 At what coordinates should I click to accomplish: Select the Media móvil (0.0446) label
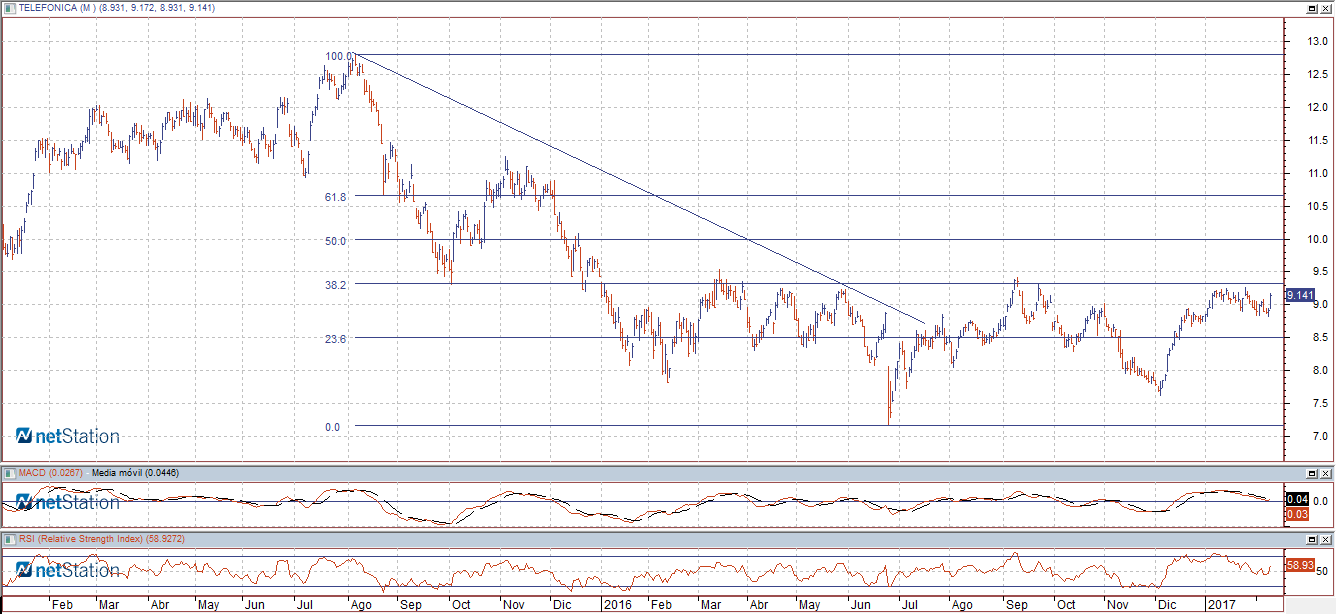point(135,472)
